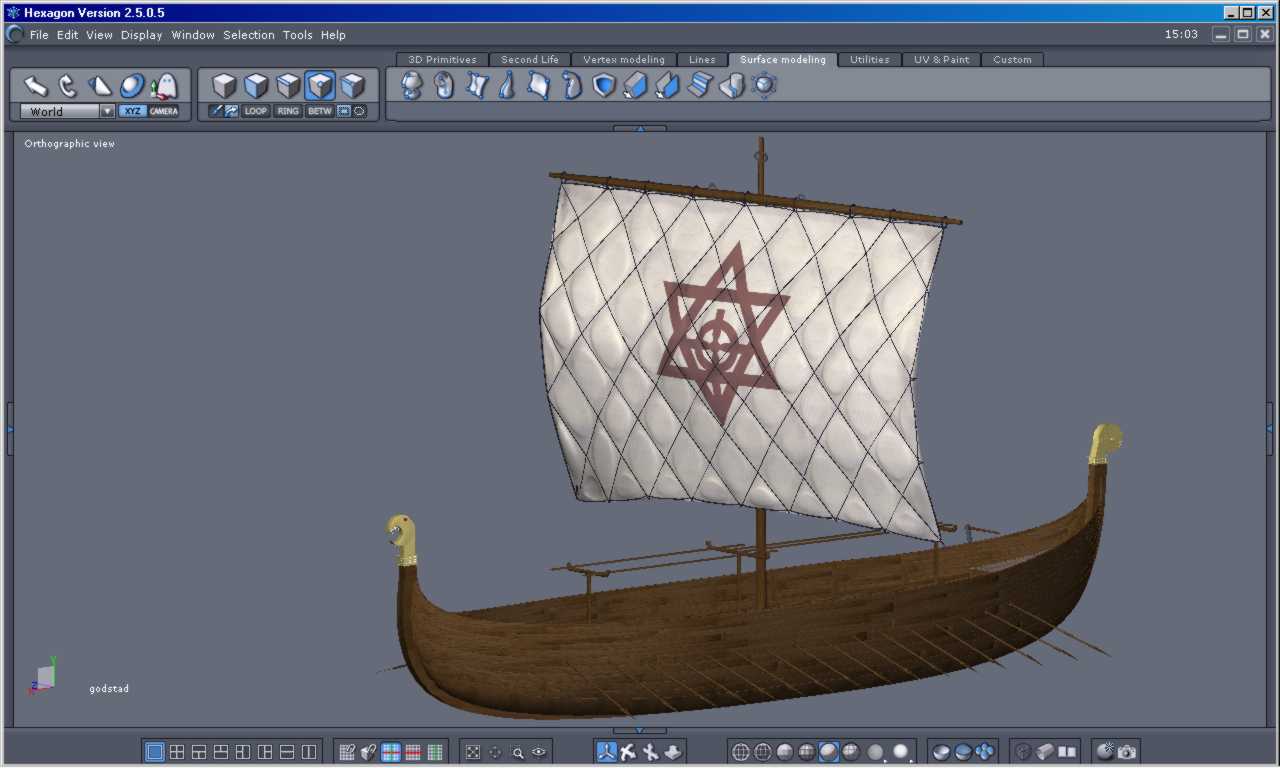The height and width of the screenshot is (768, 1280).
Task: Open the Second Life tab
Action: click(x=530, y=60)
